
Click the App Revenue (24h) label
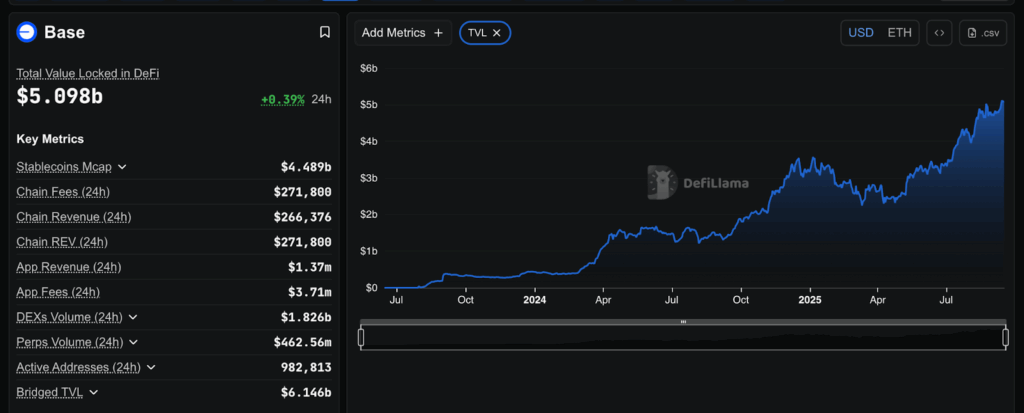(68, 267)
